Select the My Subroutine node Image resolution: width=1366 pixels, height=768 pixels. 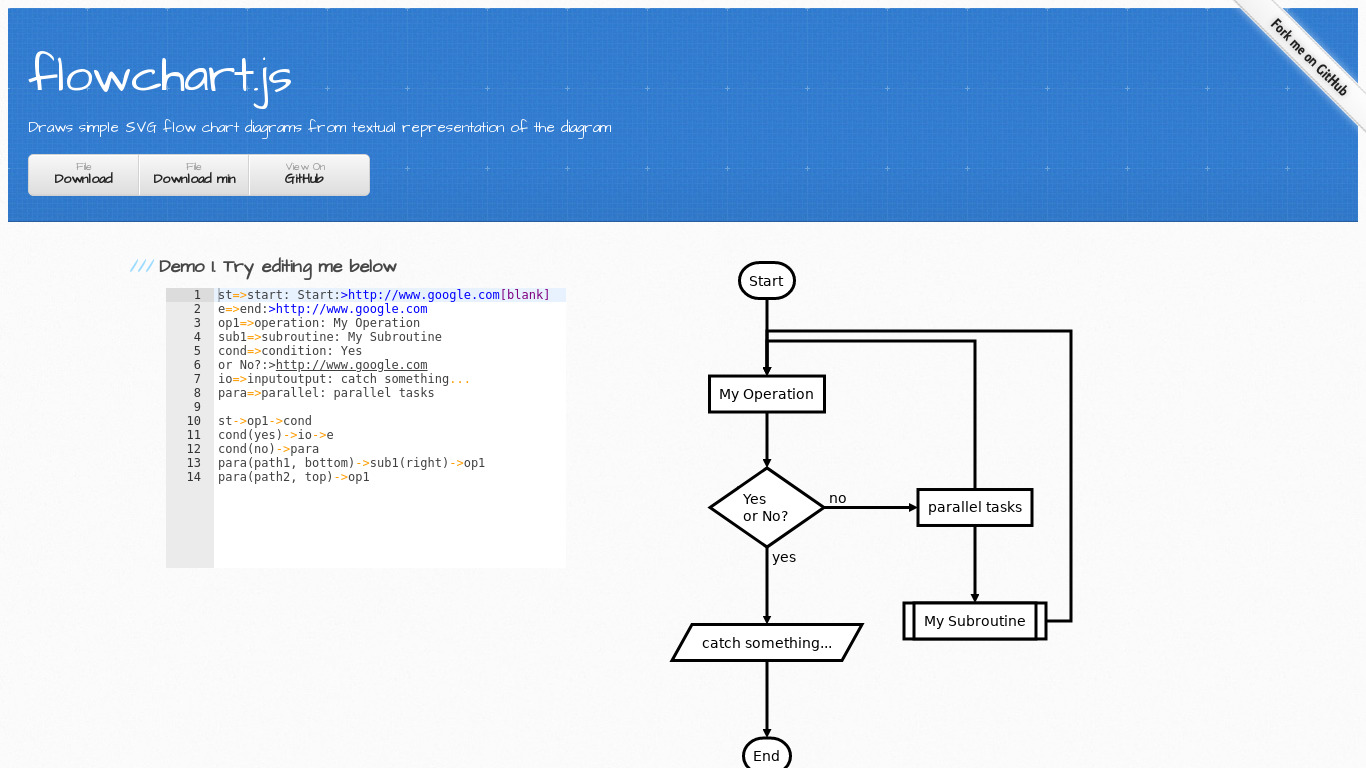tap(975, 621)
